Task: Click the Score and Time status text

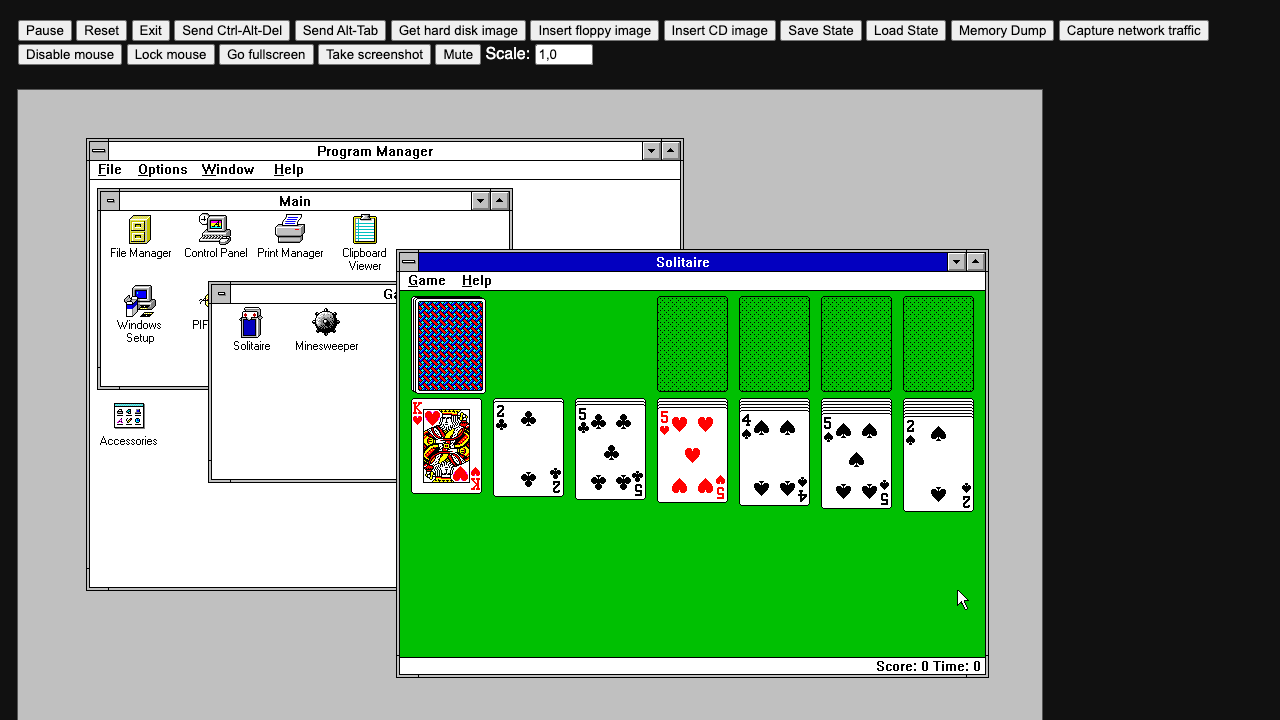Action: 928,666
